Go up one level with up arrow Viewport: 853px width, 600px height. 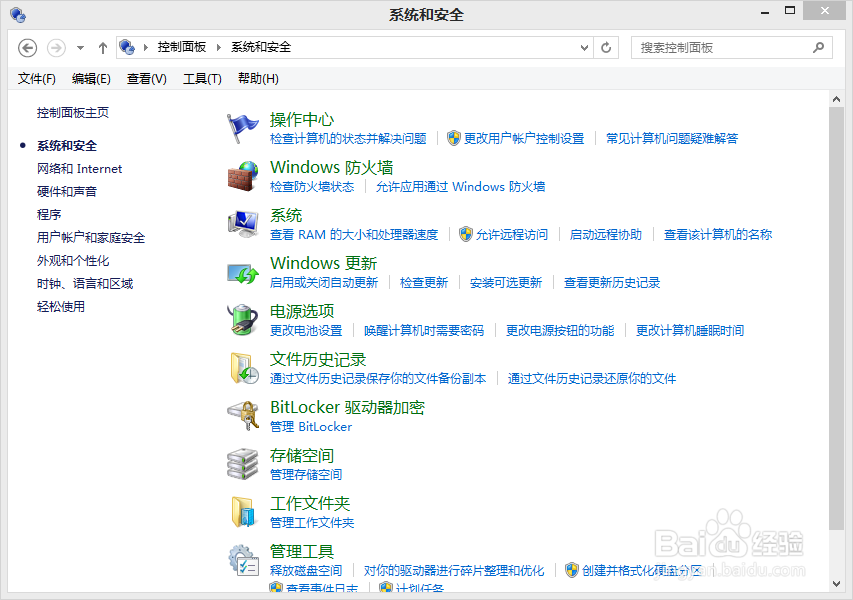[103, 48]
